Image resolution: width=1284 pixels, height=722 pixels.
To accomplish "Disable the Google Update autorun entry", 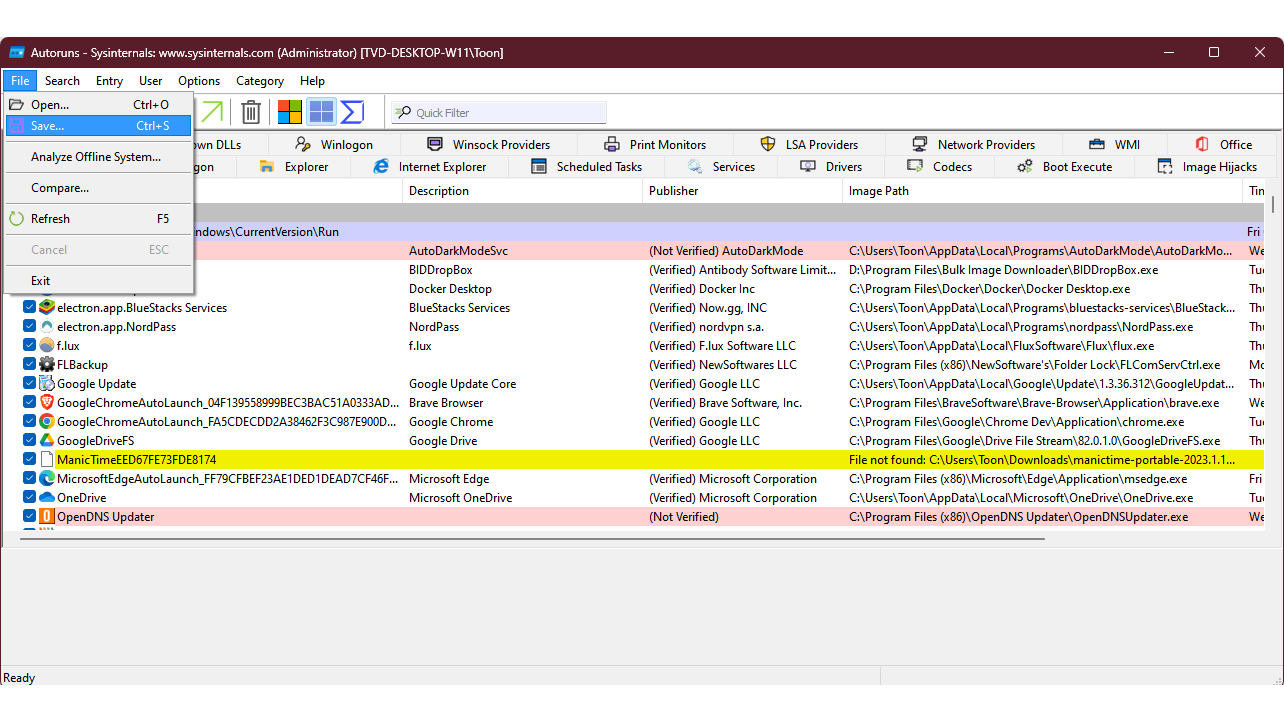I will tap(29, 384).
